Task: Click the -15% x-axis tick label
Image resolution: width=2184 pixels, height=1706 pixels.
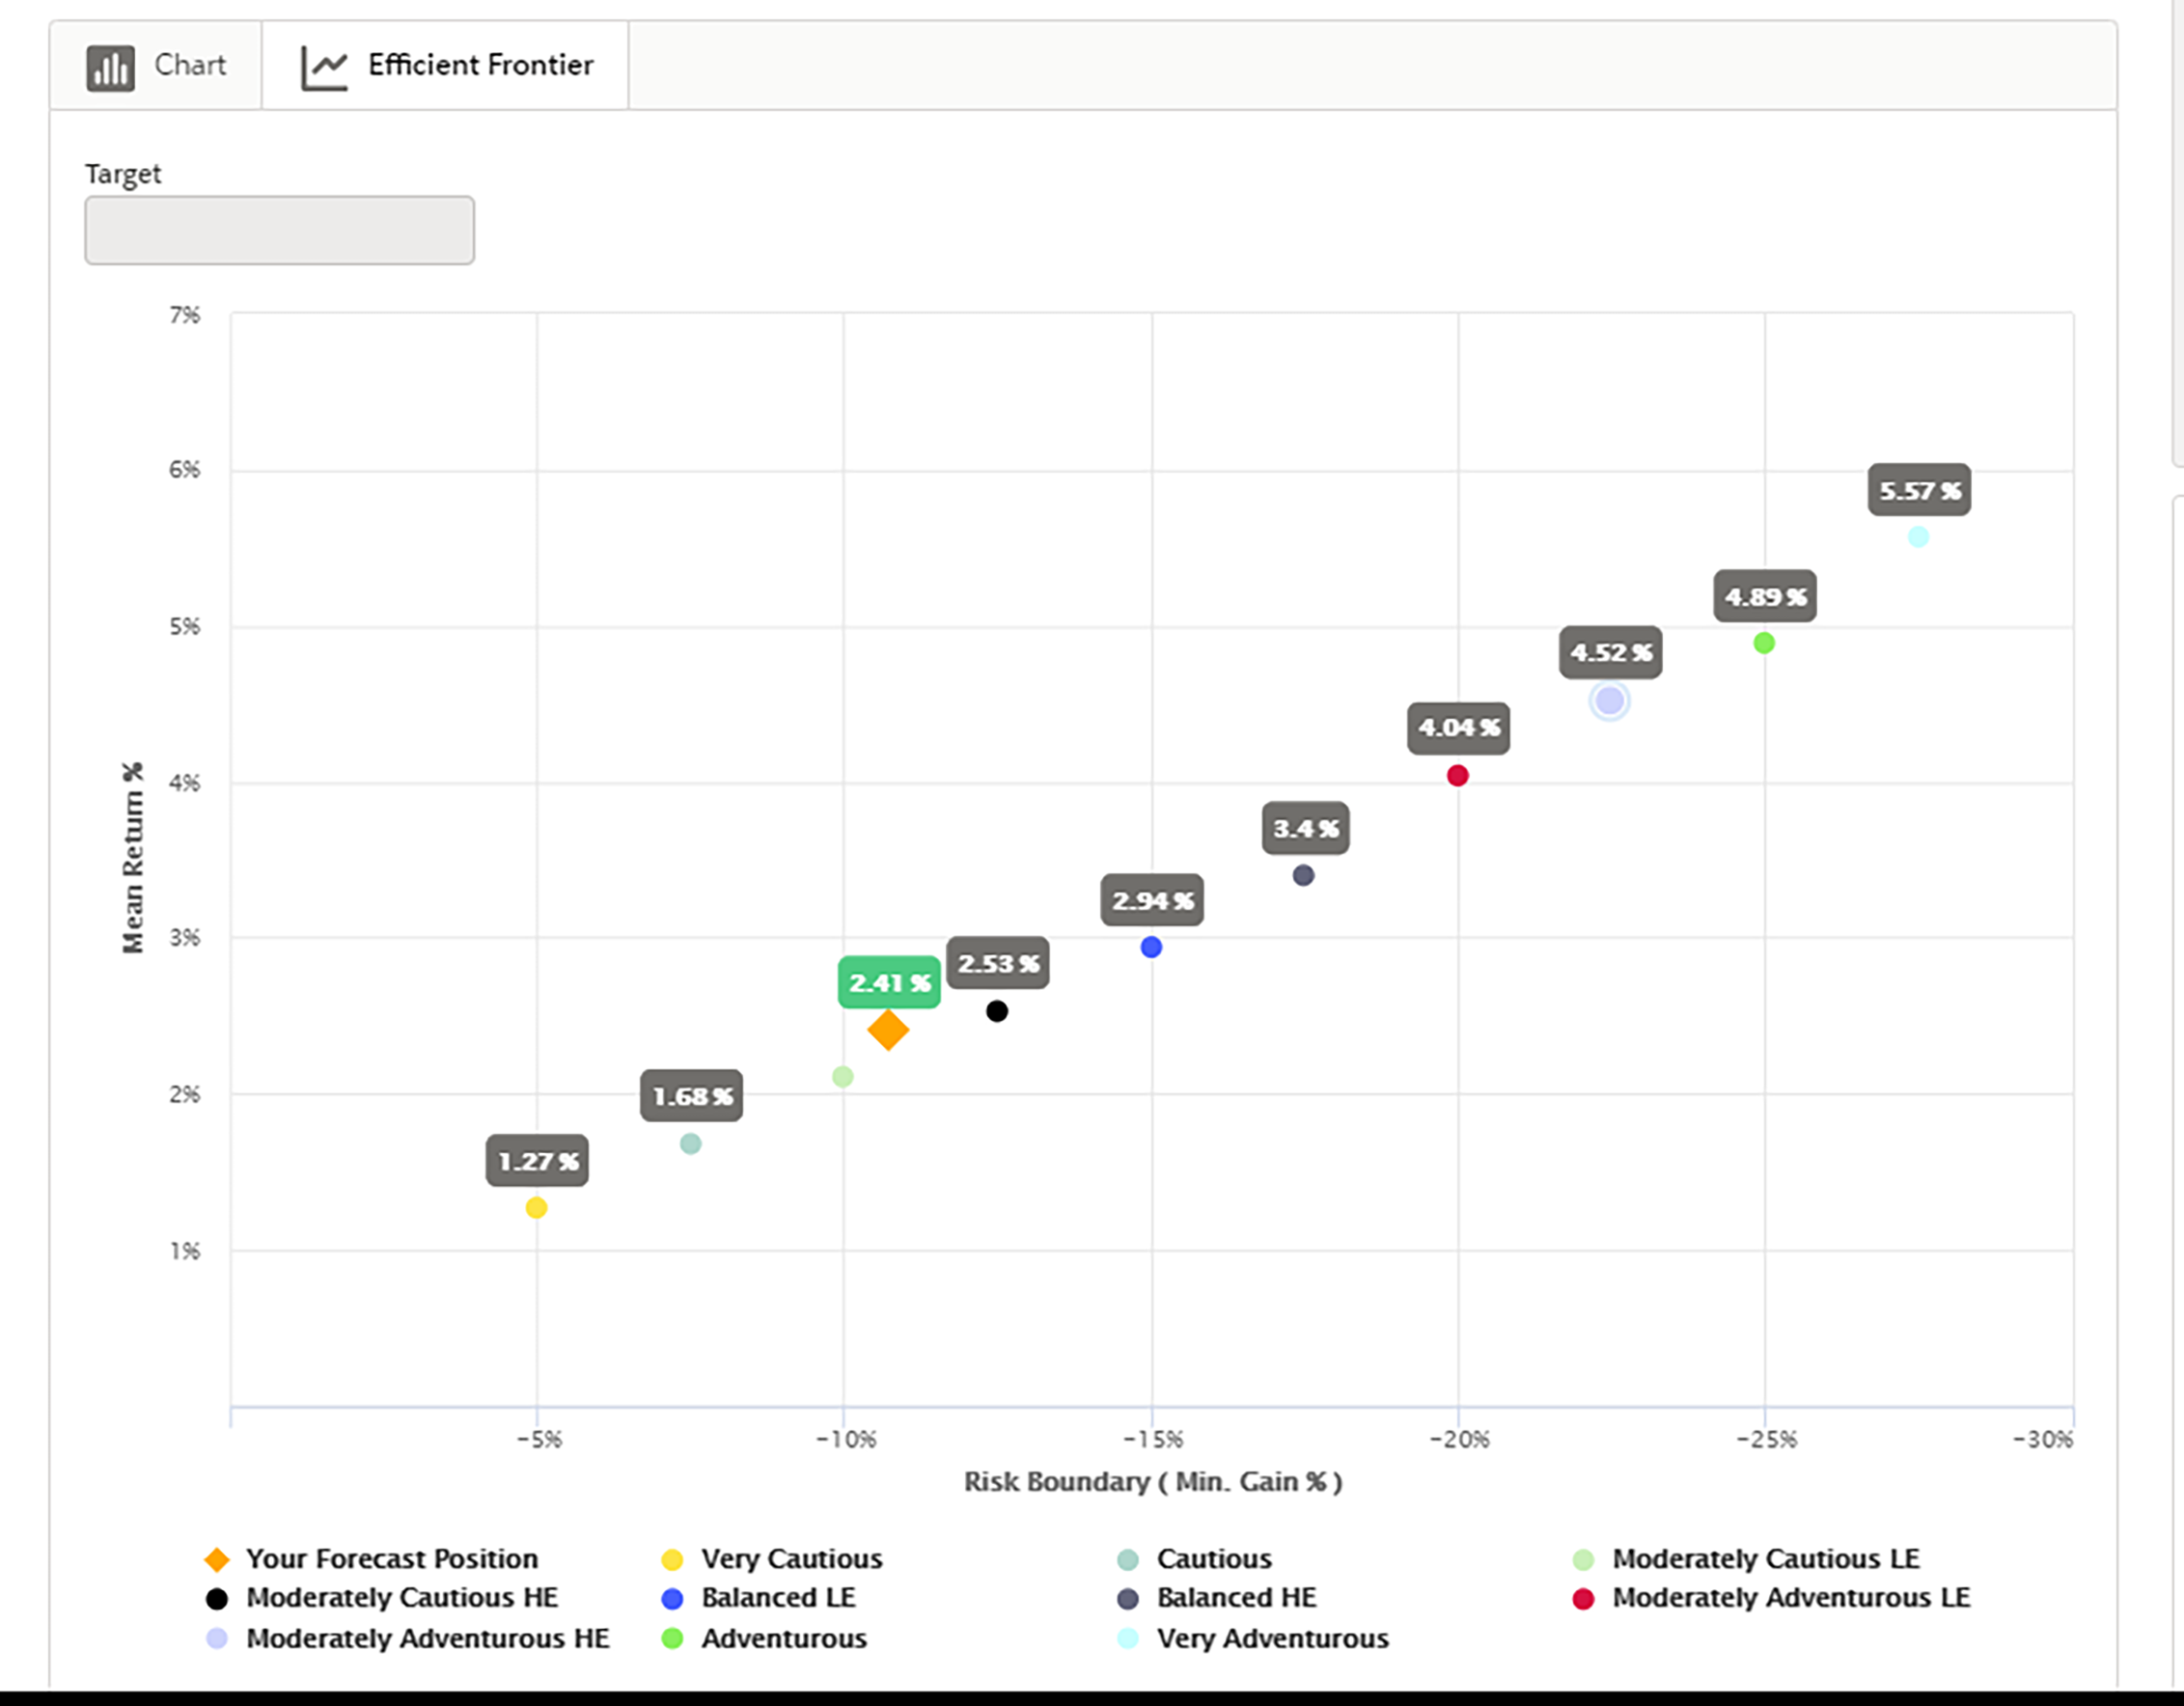Action: (x=1153, y=1440)
